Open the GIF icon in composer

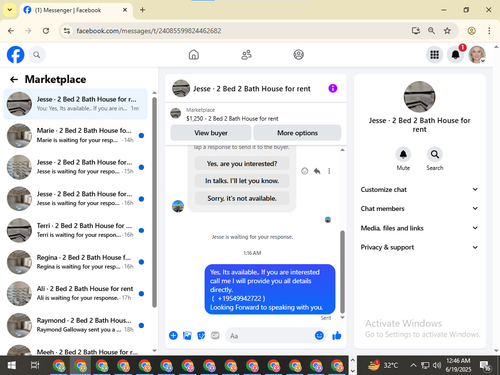pyautogui.click(x=215, y=335)
